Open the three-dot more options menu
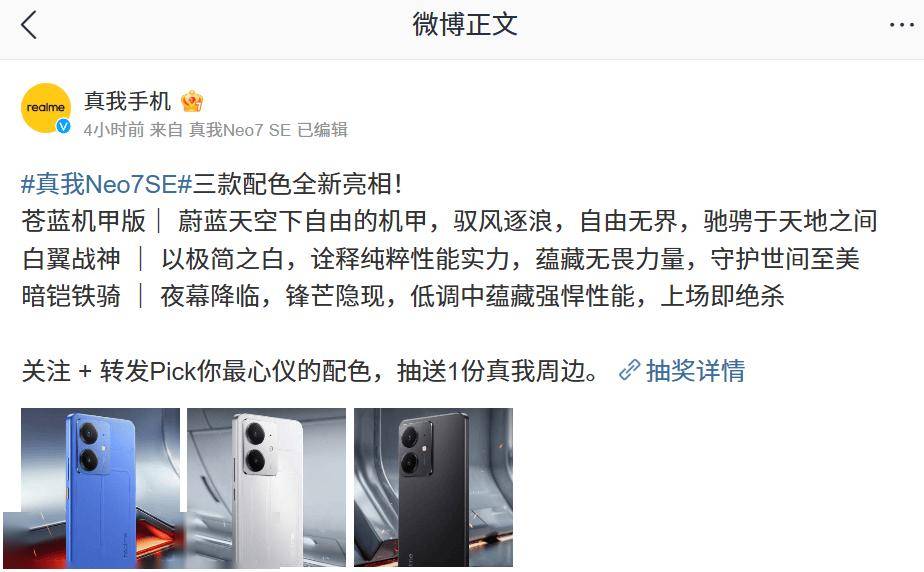This screenshot has width=924, height=572. pyautogui.click(x=901, y=25)
